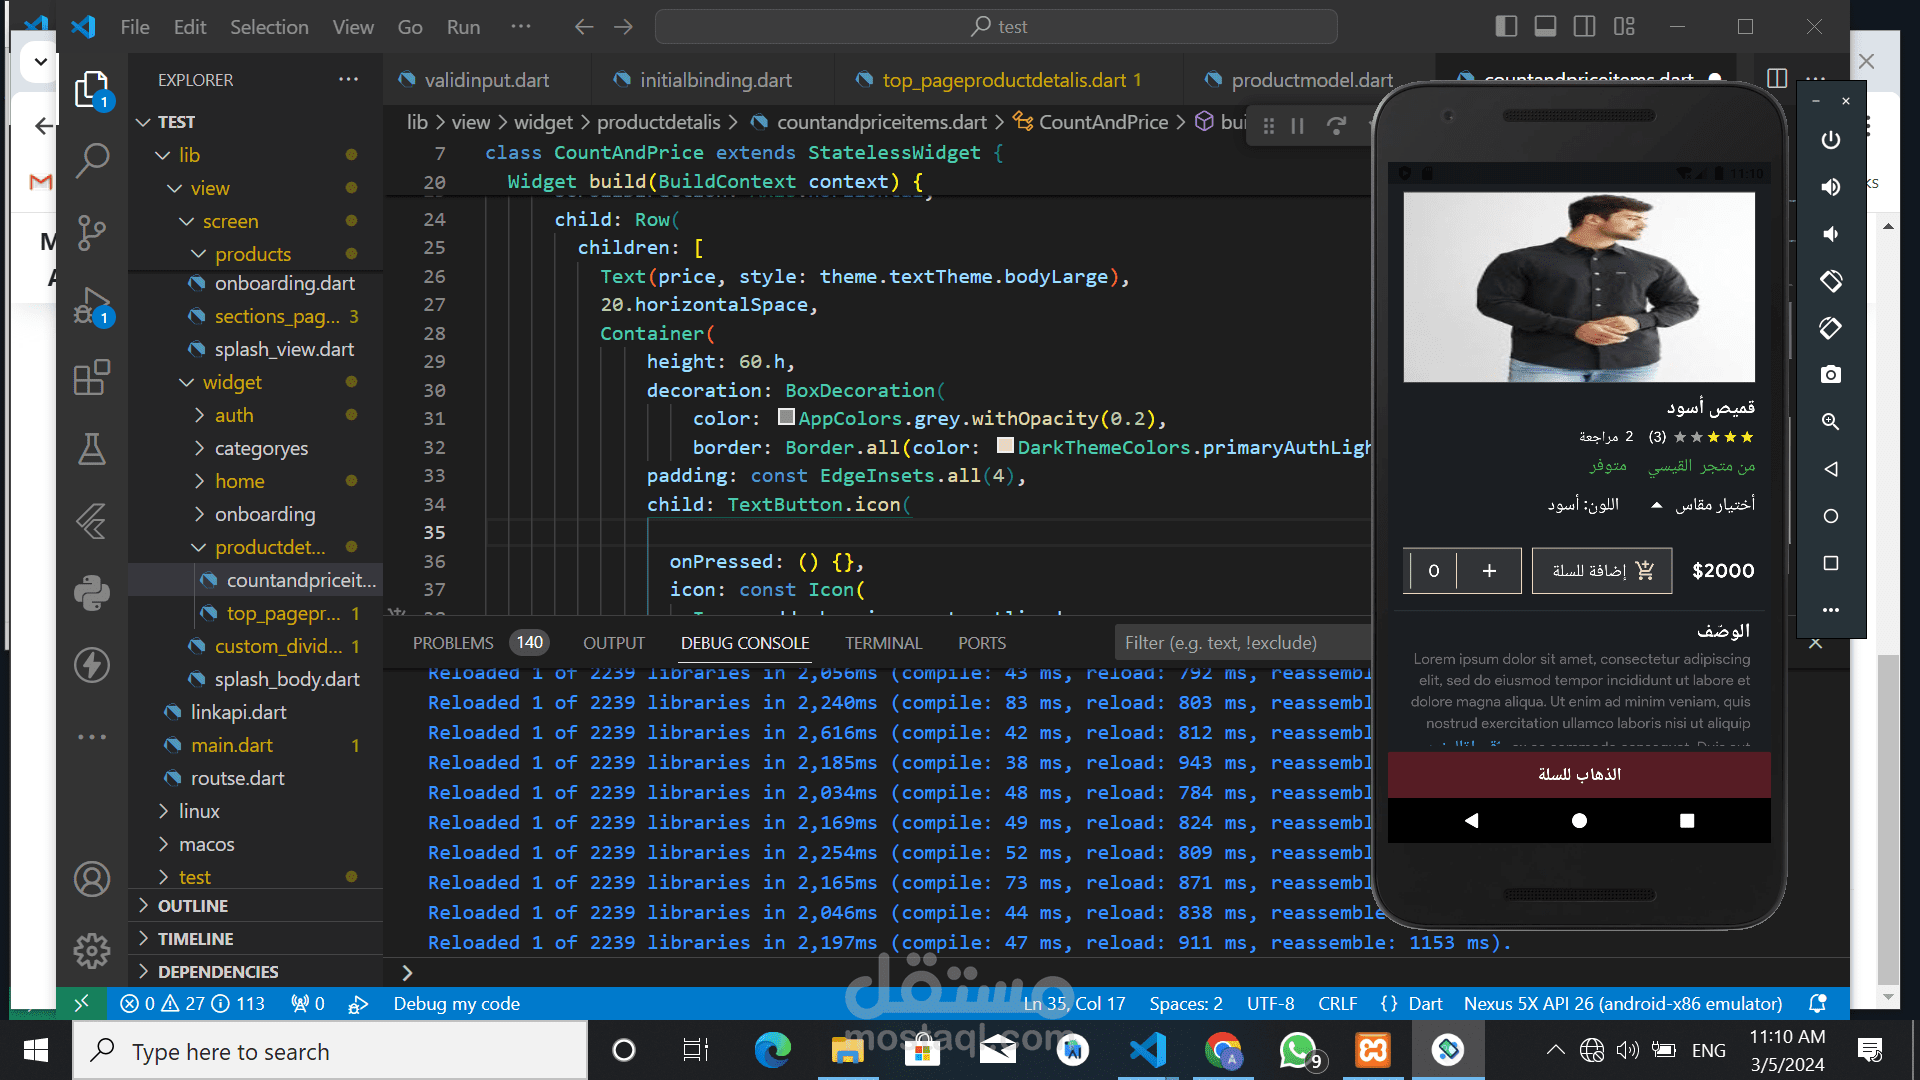The width and height of the screenshot is (1920, 1080).
Task: Click the Python sidebar icon
Action: coord(92,593)
